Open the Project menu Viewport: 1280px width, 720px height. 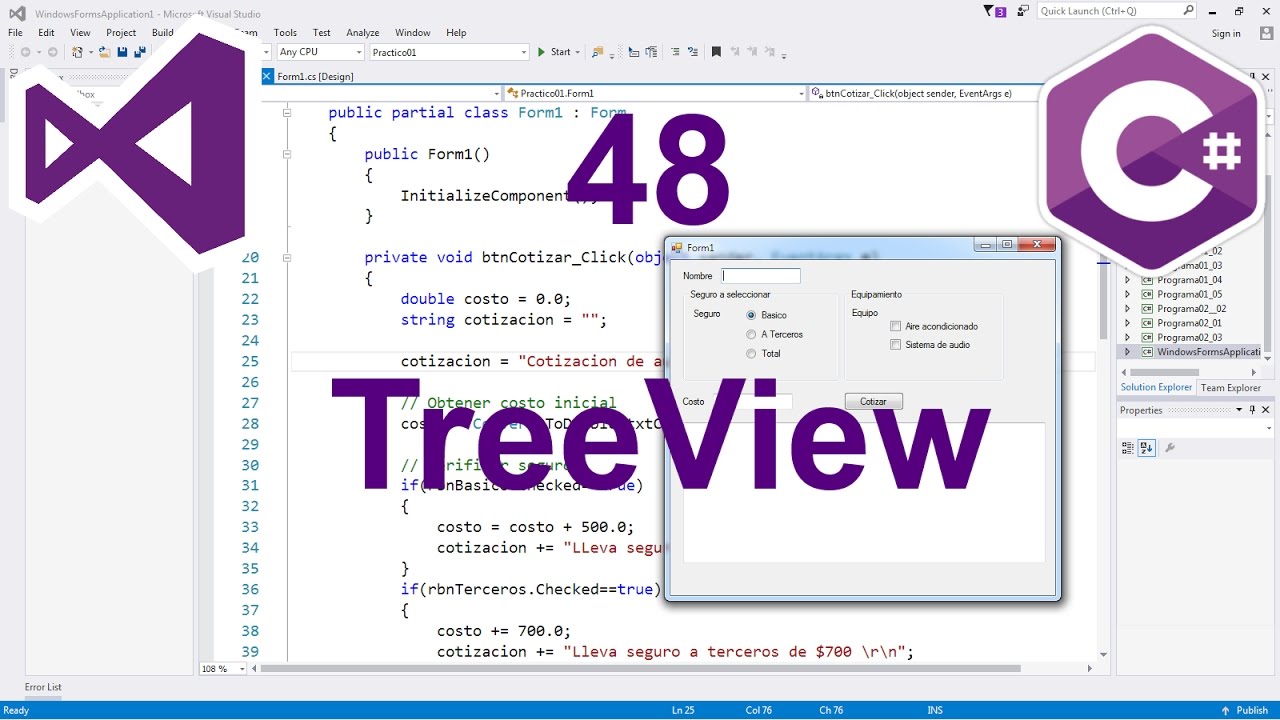coord(121,33)
